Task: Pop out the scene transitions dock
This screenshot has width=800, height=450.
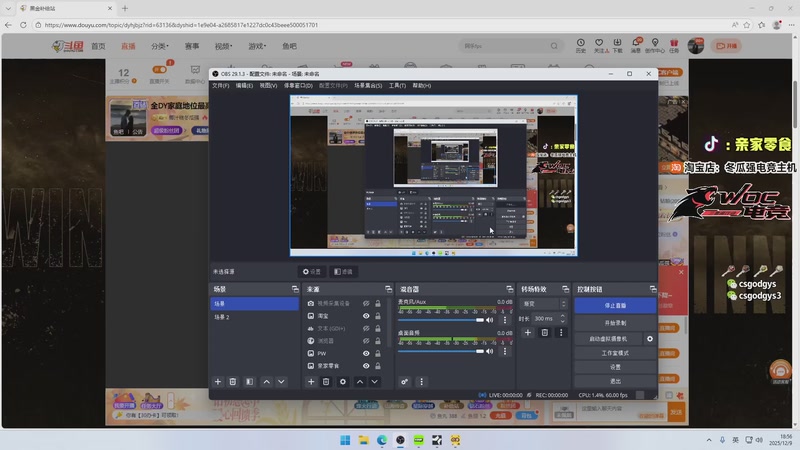Action: coord(565,289)
